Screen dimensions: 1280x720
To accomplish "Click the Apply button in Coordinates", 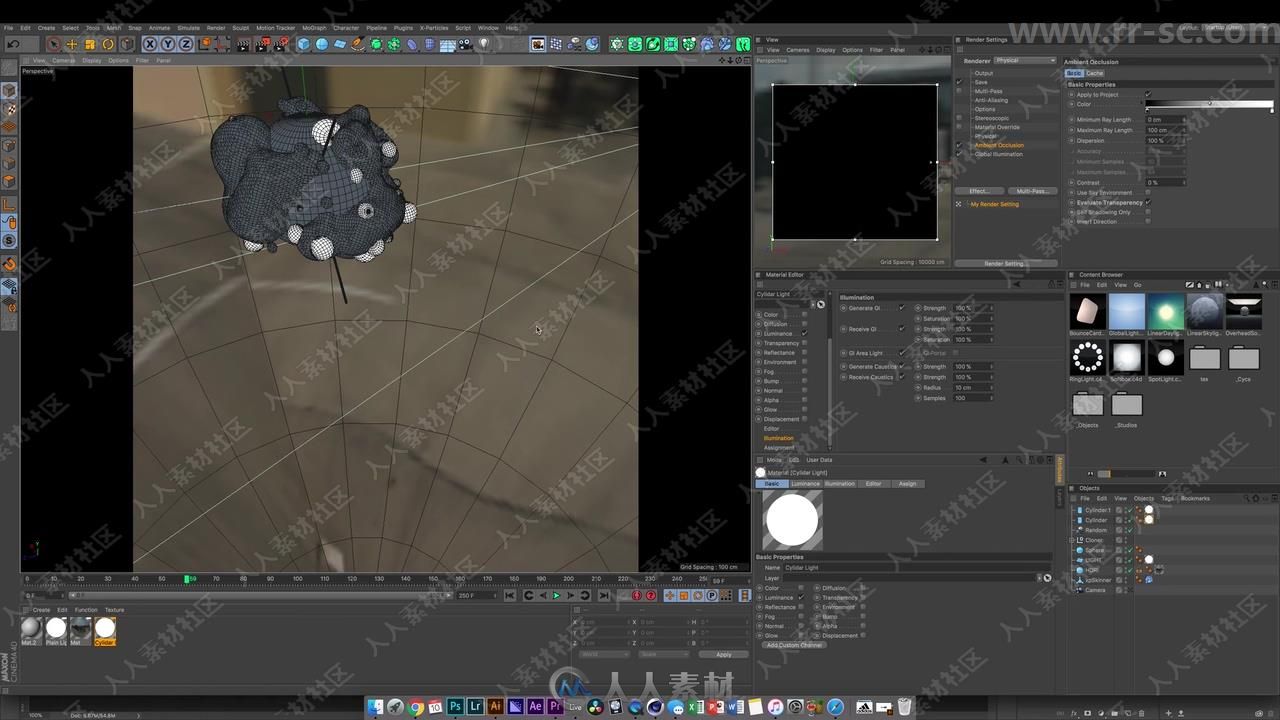I will (724, 654).
